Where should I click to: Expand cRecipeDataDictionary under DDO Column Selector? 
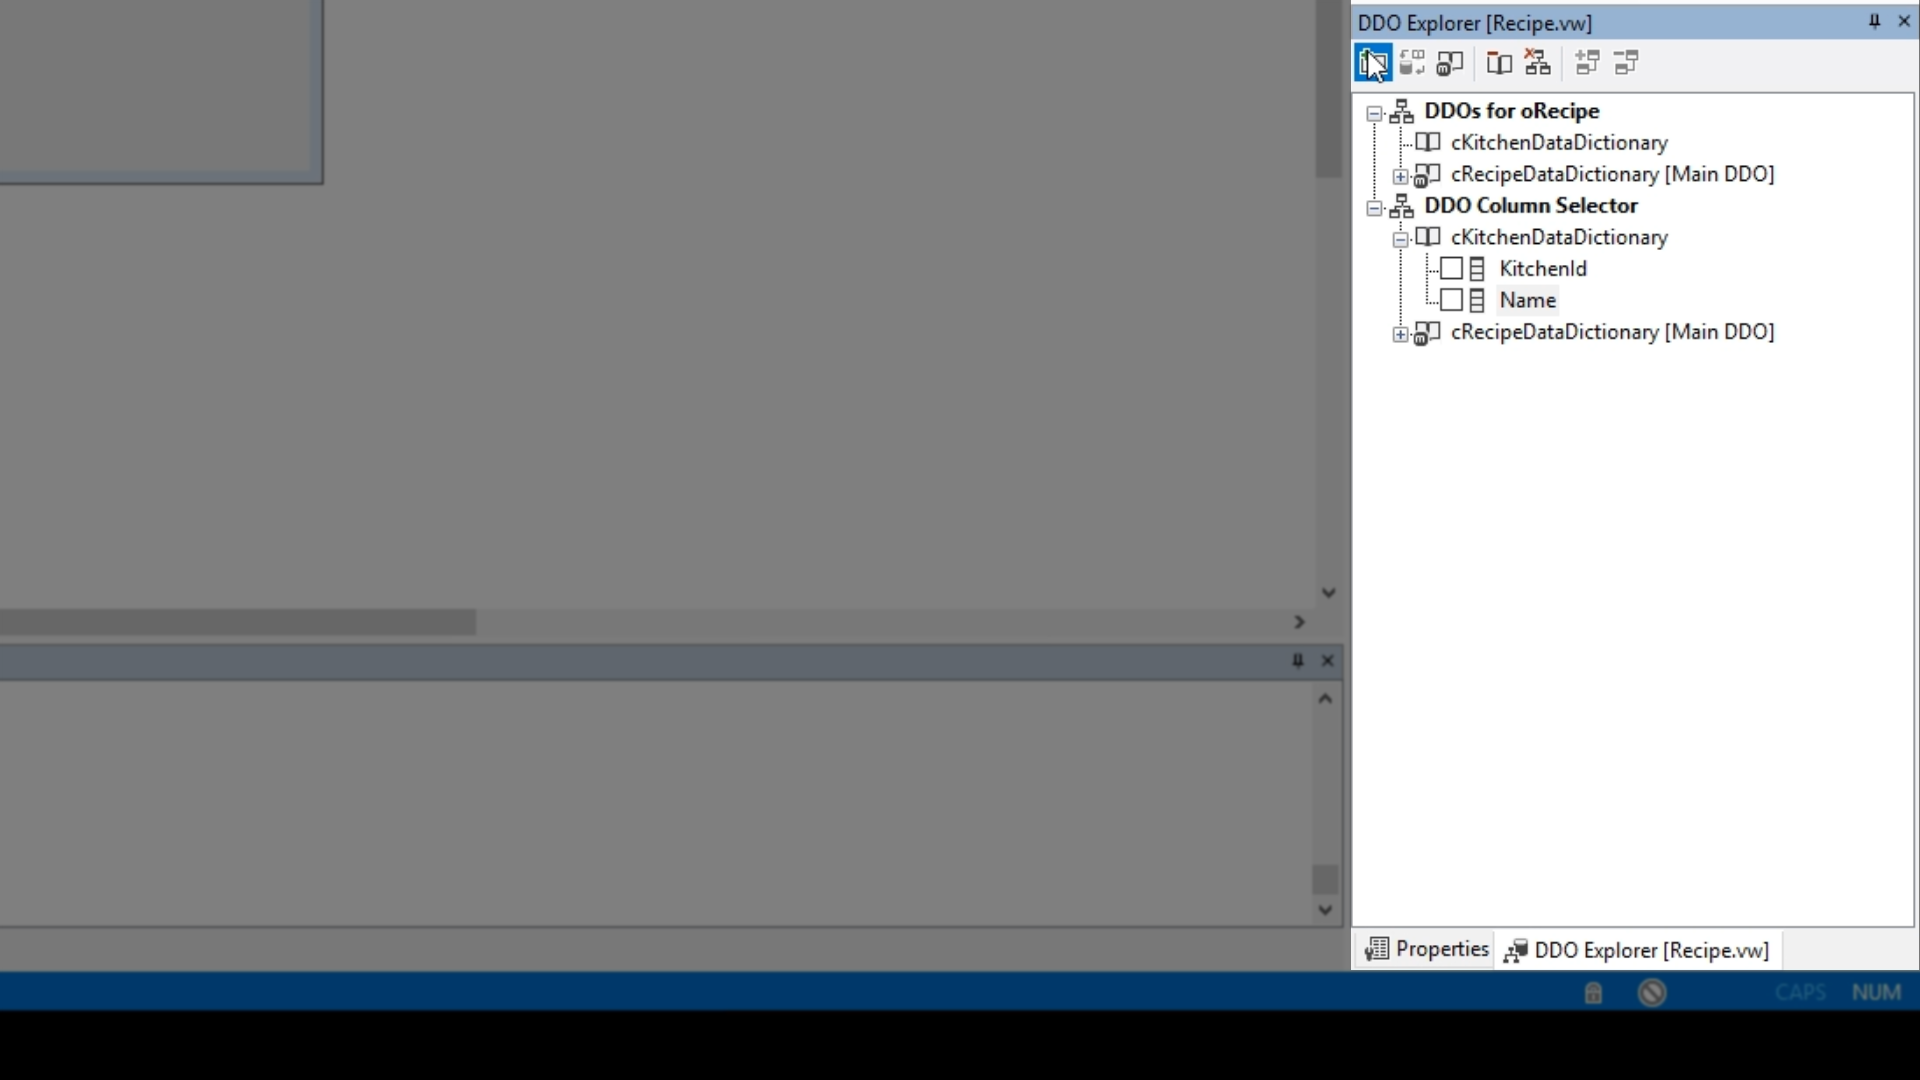(x=1400, y=334)
